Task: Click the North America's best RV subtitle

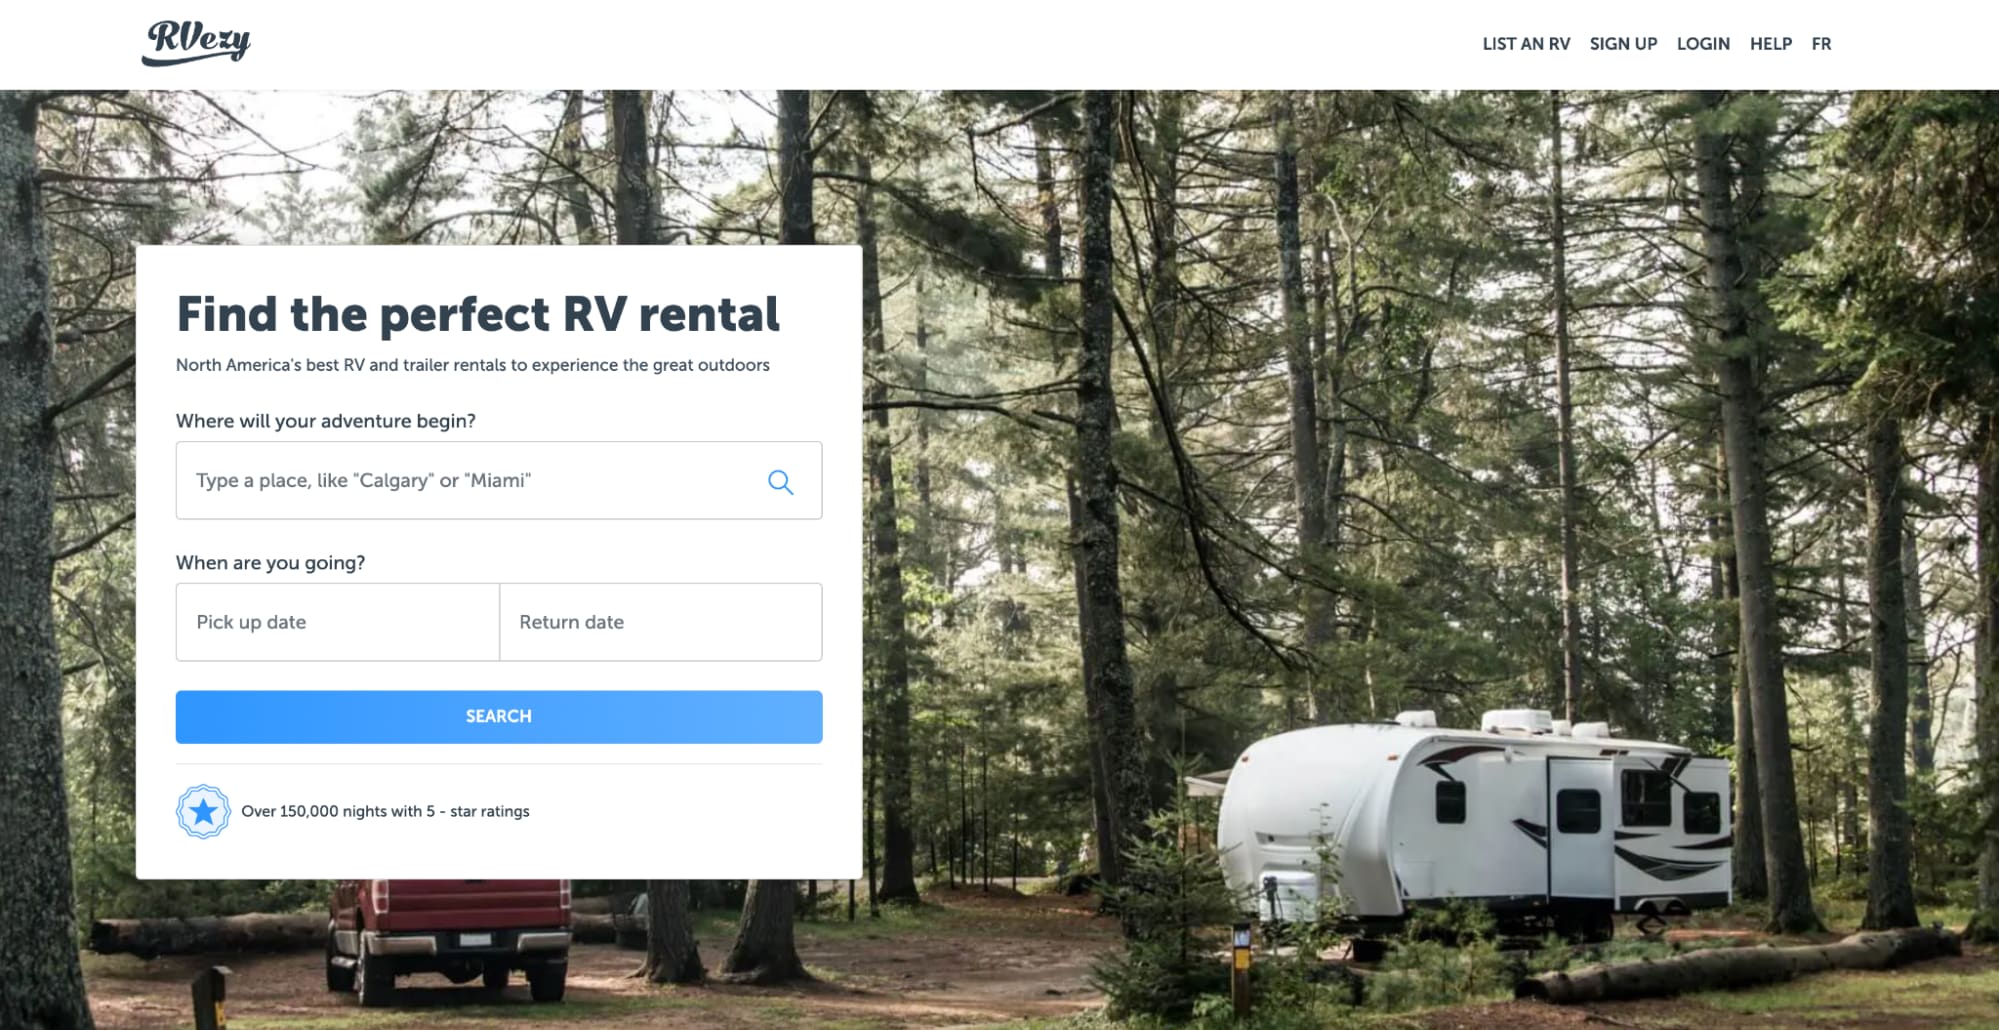Action: [473, 365]
